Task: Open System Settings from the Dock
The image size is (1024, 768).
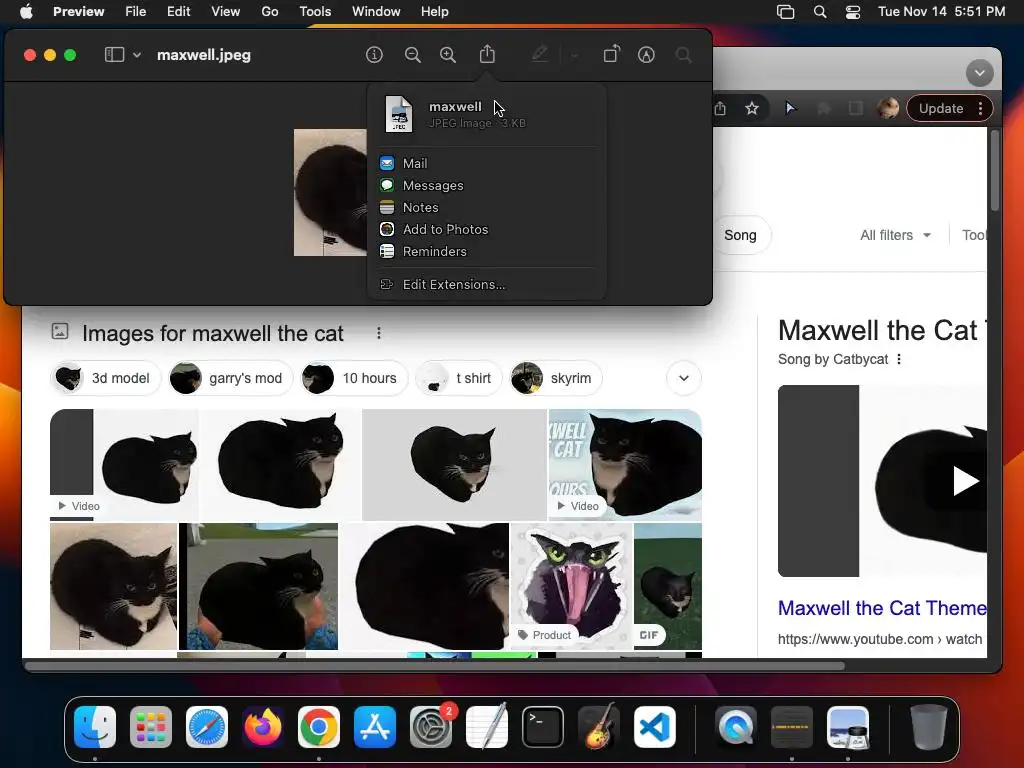Action: point(431,727)
